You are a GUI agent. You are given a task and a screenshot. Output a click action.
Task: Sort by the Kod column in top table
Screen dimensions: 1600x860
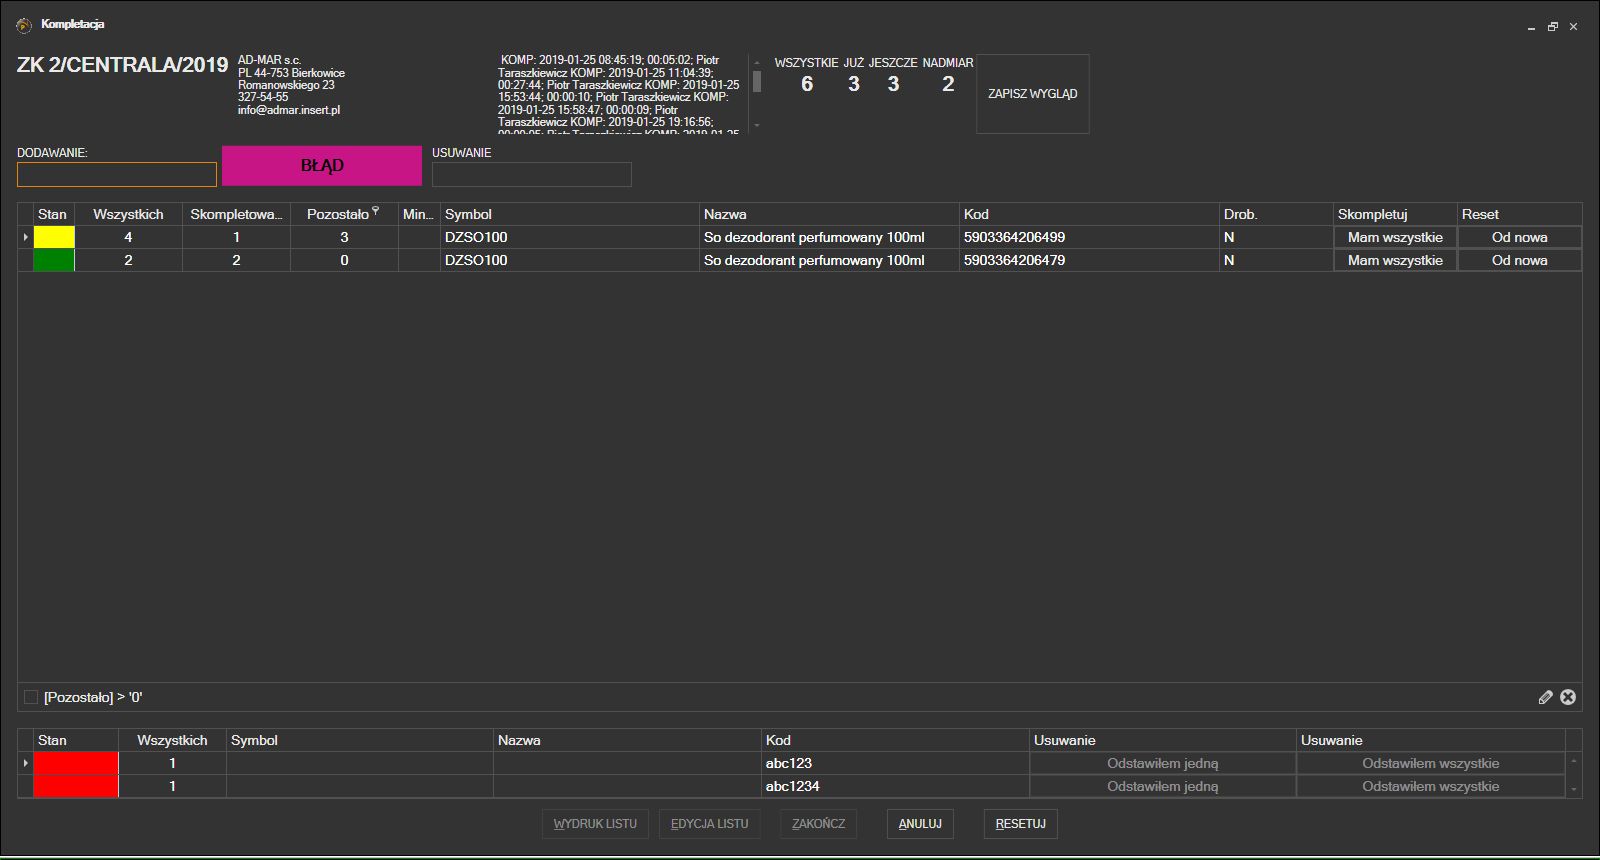[x=1089, y=214]
